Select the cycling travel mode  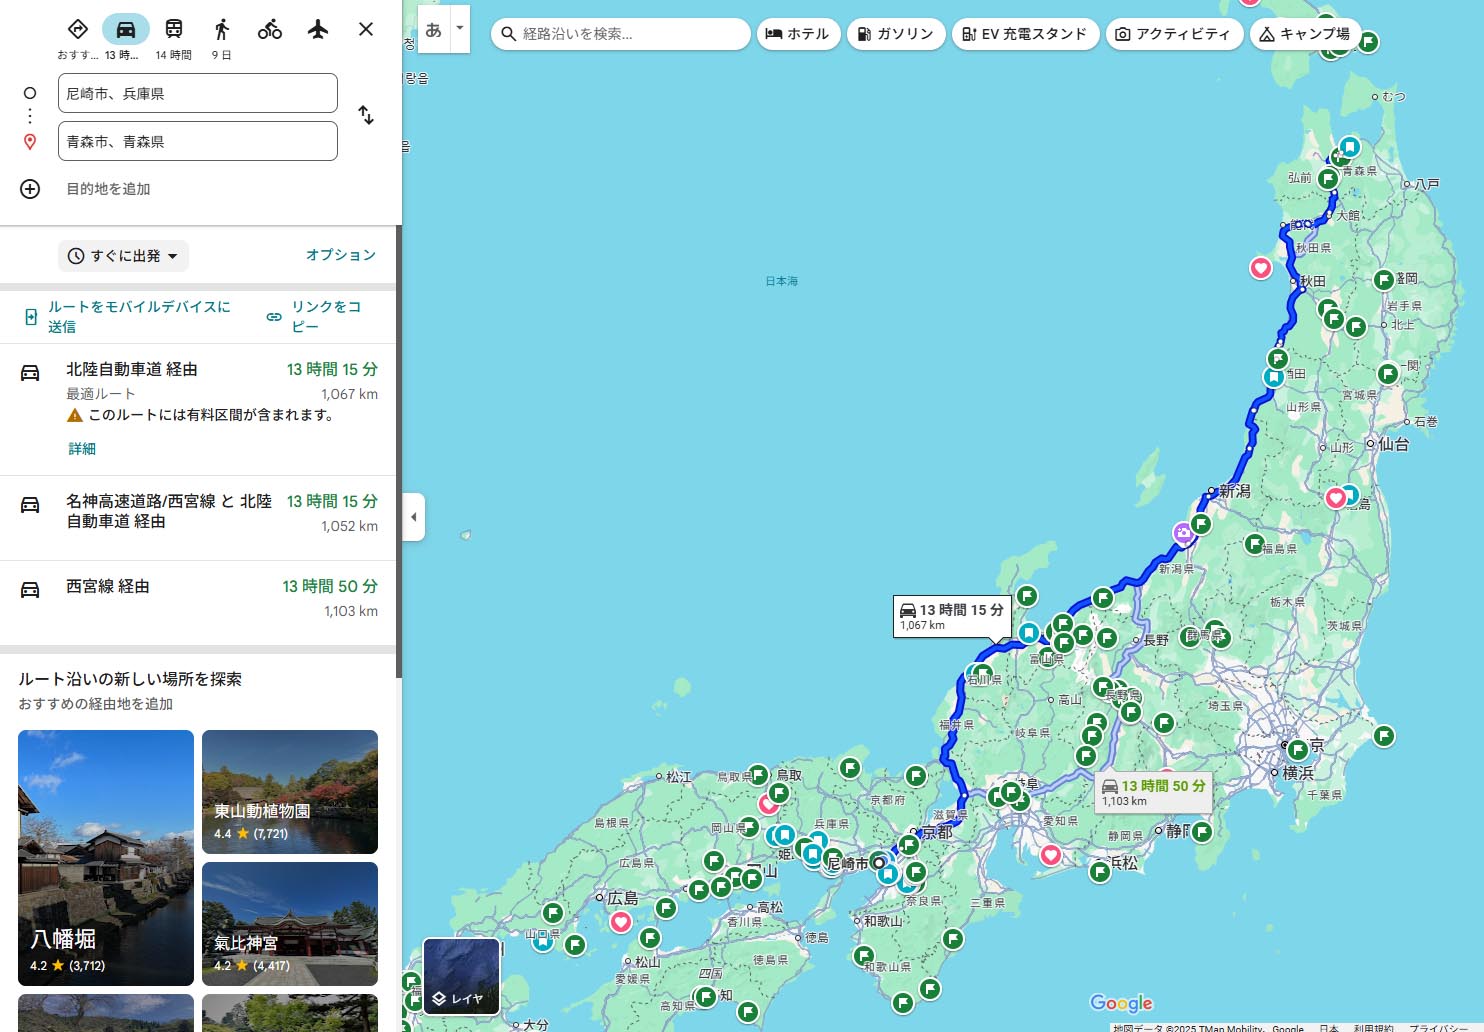270,29
